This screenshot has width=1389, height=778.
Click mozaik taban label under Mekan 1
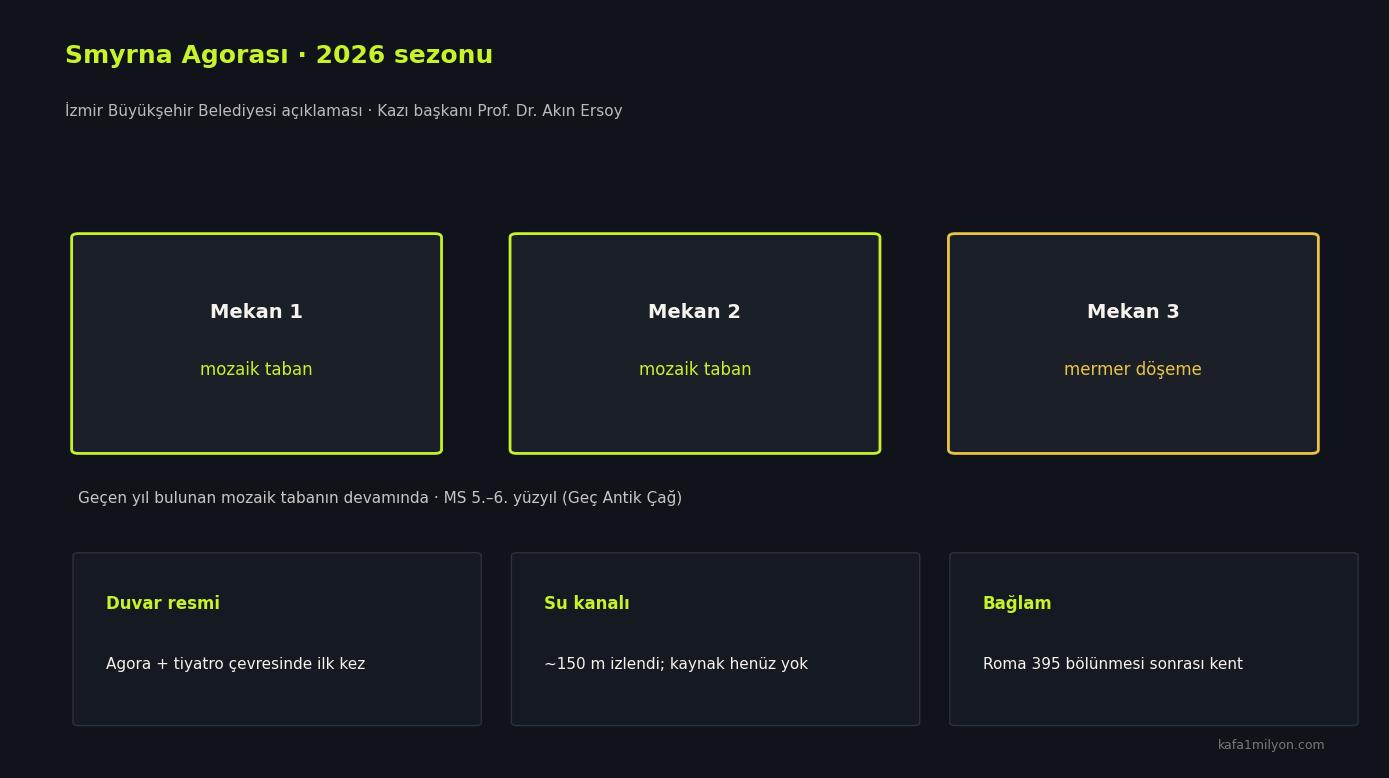pyautogui.click(x=256, y=370)
